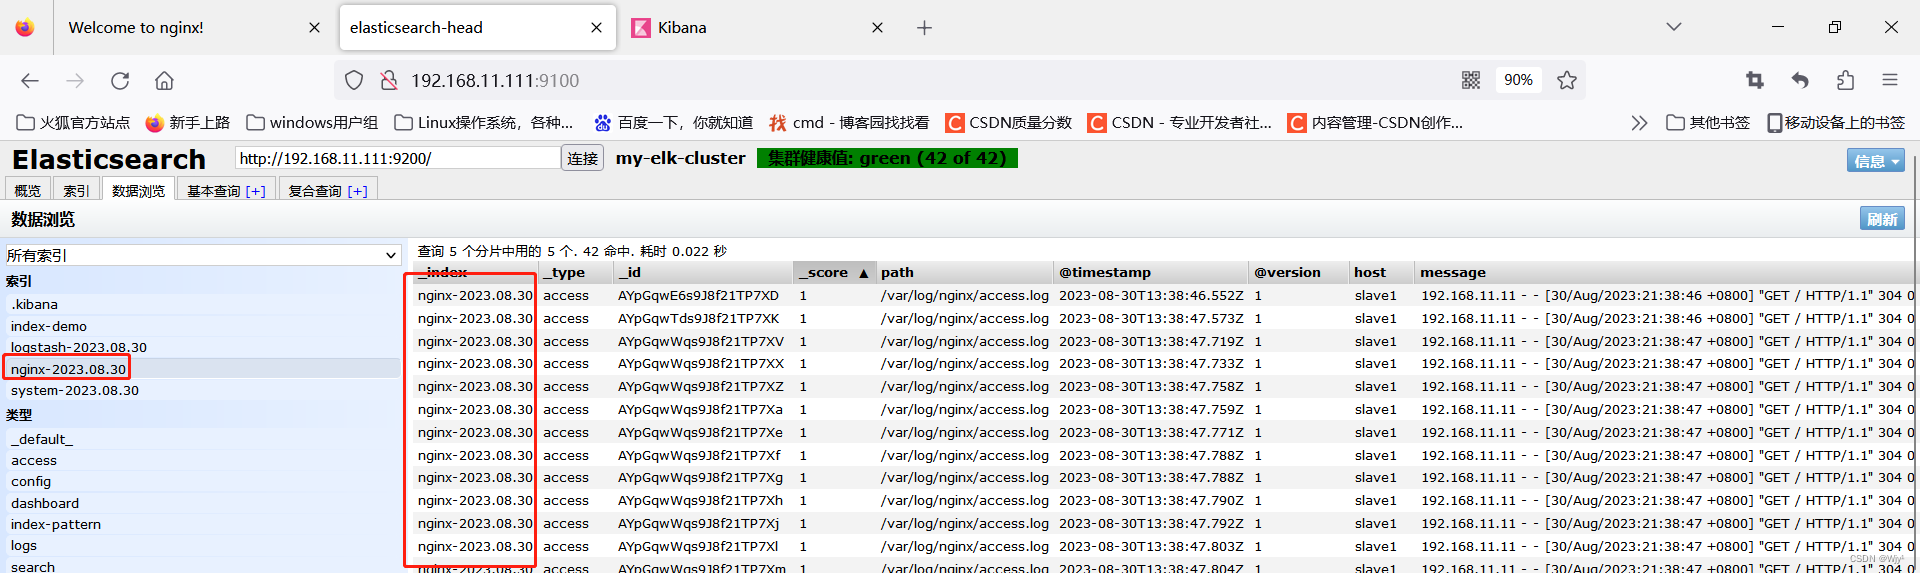Open the Linux操作系统 bookmark folder
This screenshot has width=1920, height=573.
tap(484, 123)
